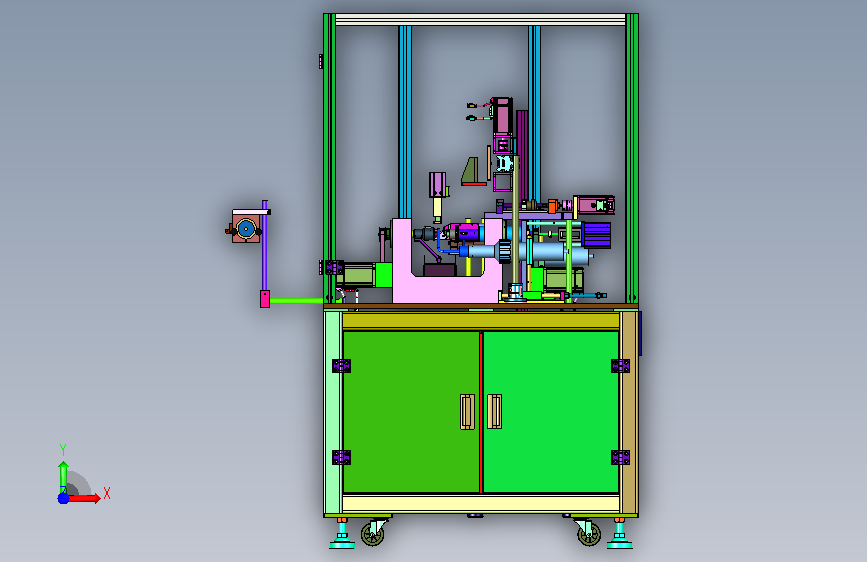Select the left leveling foot
The image size is (867, 562).
pyautogui.click(x=342, y=534)
